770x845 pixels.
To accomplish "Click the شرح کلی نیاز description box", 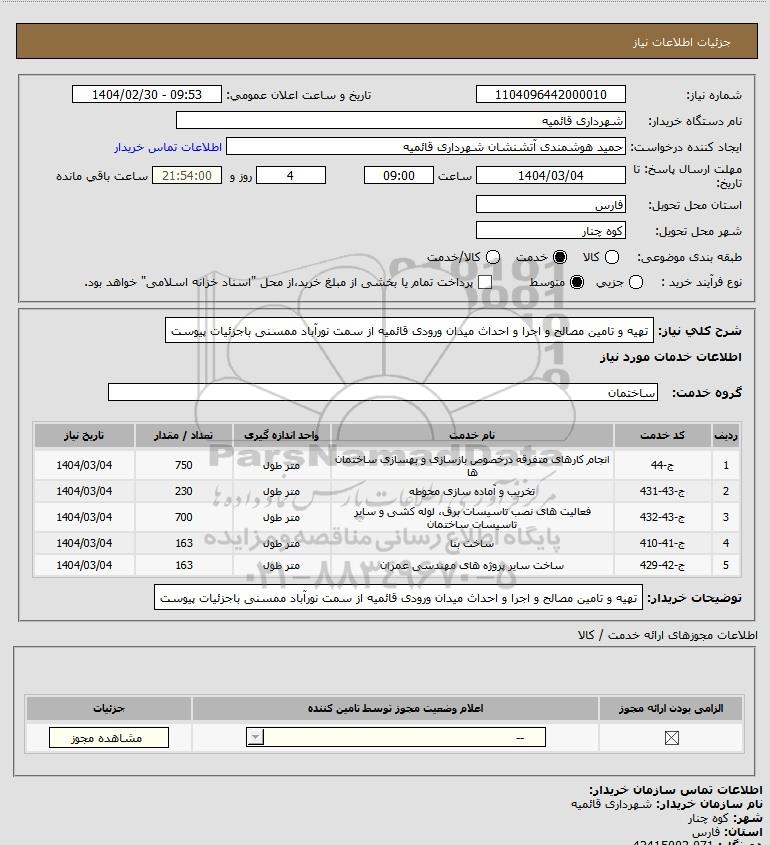I will (x=409, y=330).
